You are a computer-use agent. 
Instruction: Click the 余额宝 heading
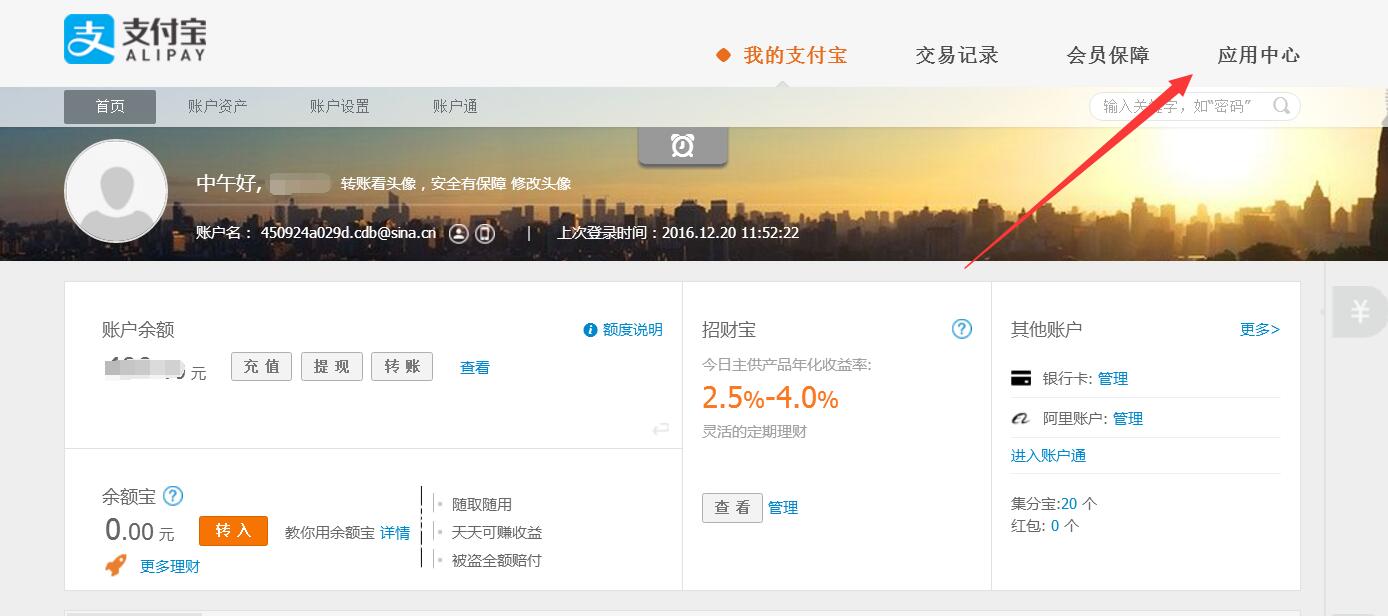pyautogui.click(x=129, y=496)
